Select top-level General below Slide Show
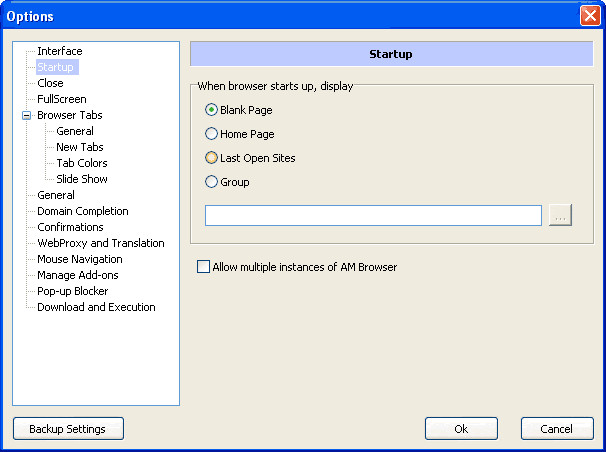Viewport: 606px width, 452px height. pos(56,195)
